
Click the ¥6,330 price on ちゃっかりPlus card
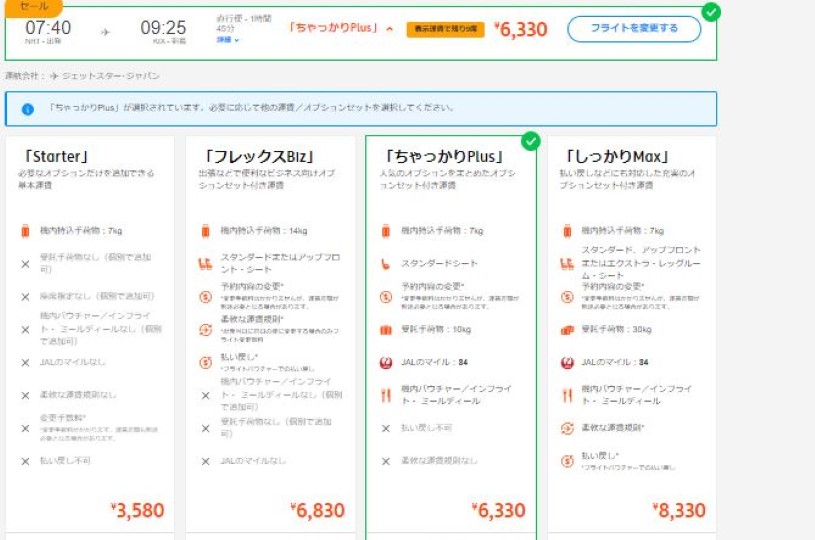(x=498, y=510)
